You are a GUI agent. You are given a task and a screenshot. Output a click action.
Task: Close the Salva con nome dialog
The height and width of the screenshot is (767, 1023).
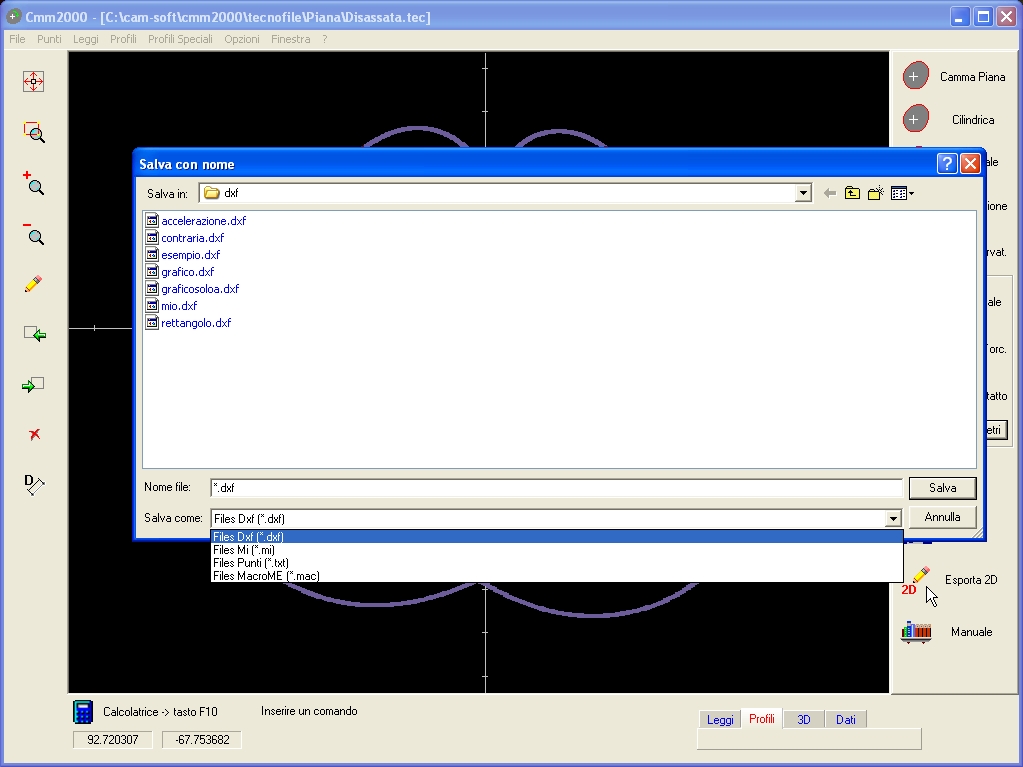tap(970, 164)
